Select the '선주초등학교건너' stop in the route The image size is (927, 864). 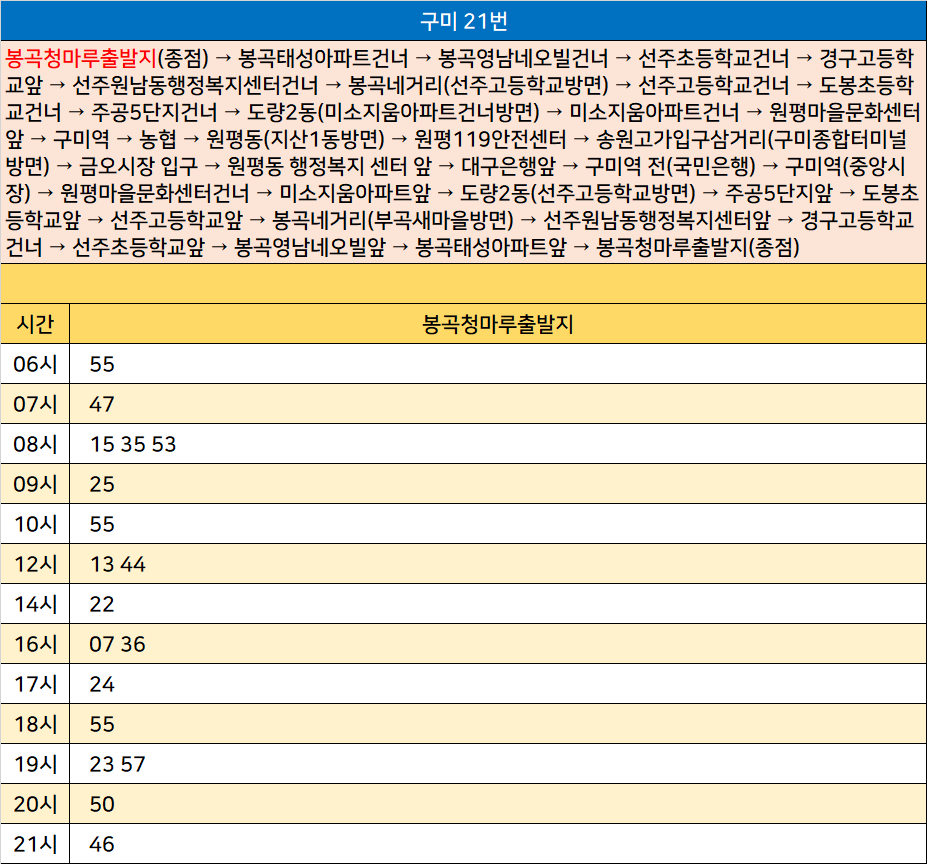click(x=714, y=58)
